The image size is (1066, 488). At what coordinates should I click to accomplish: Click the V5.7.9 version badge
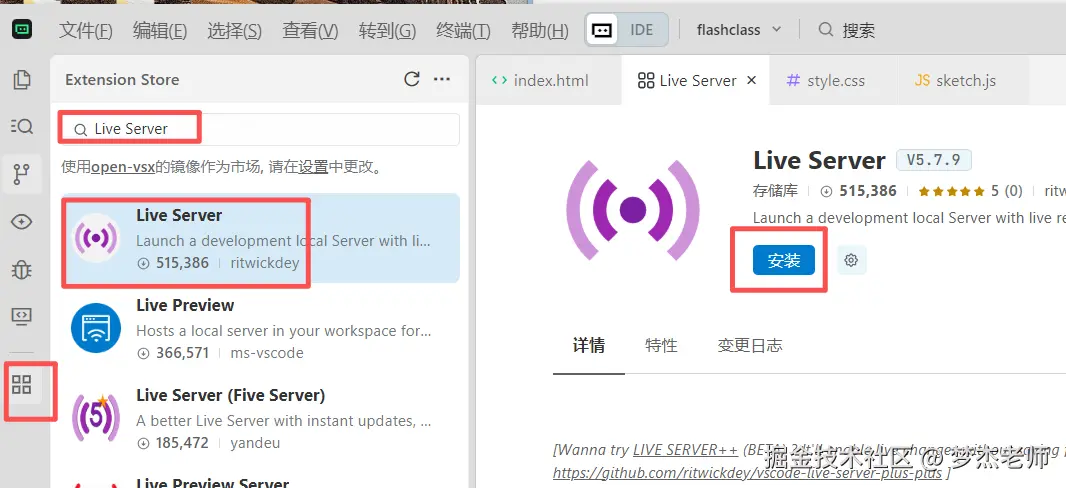tap(934, 160)
